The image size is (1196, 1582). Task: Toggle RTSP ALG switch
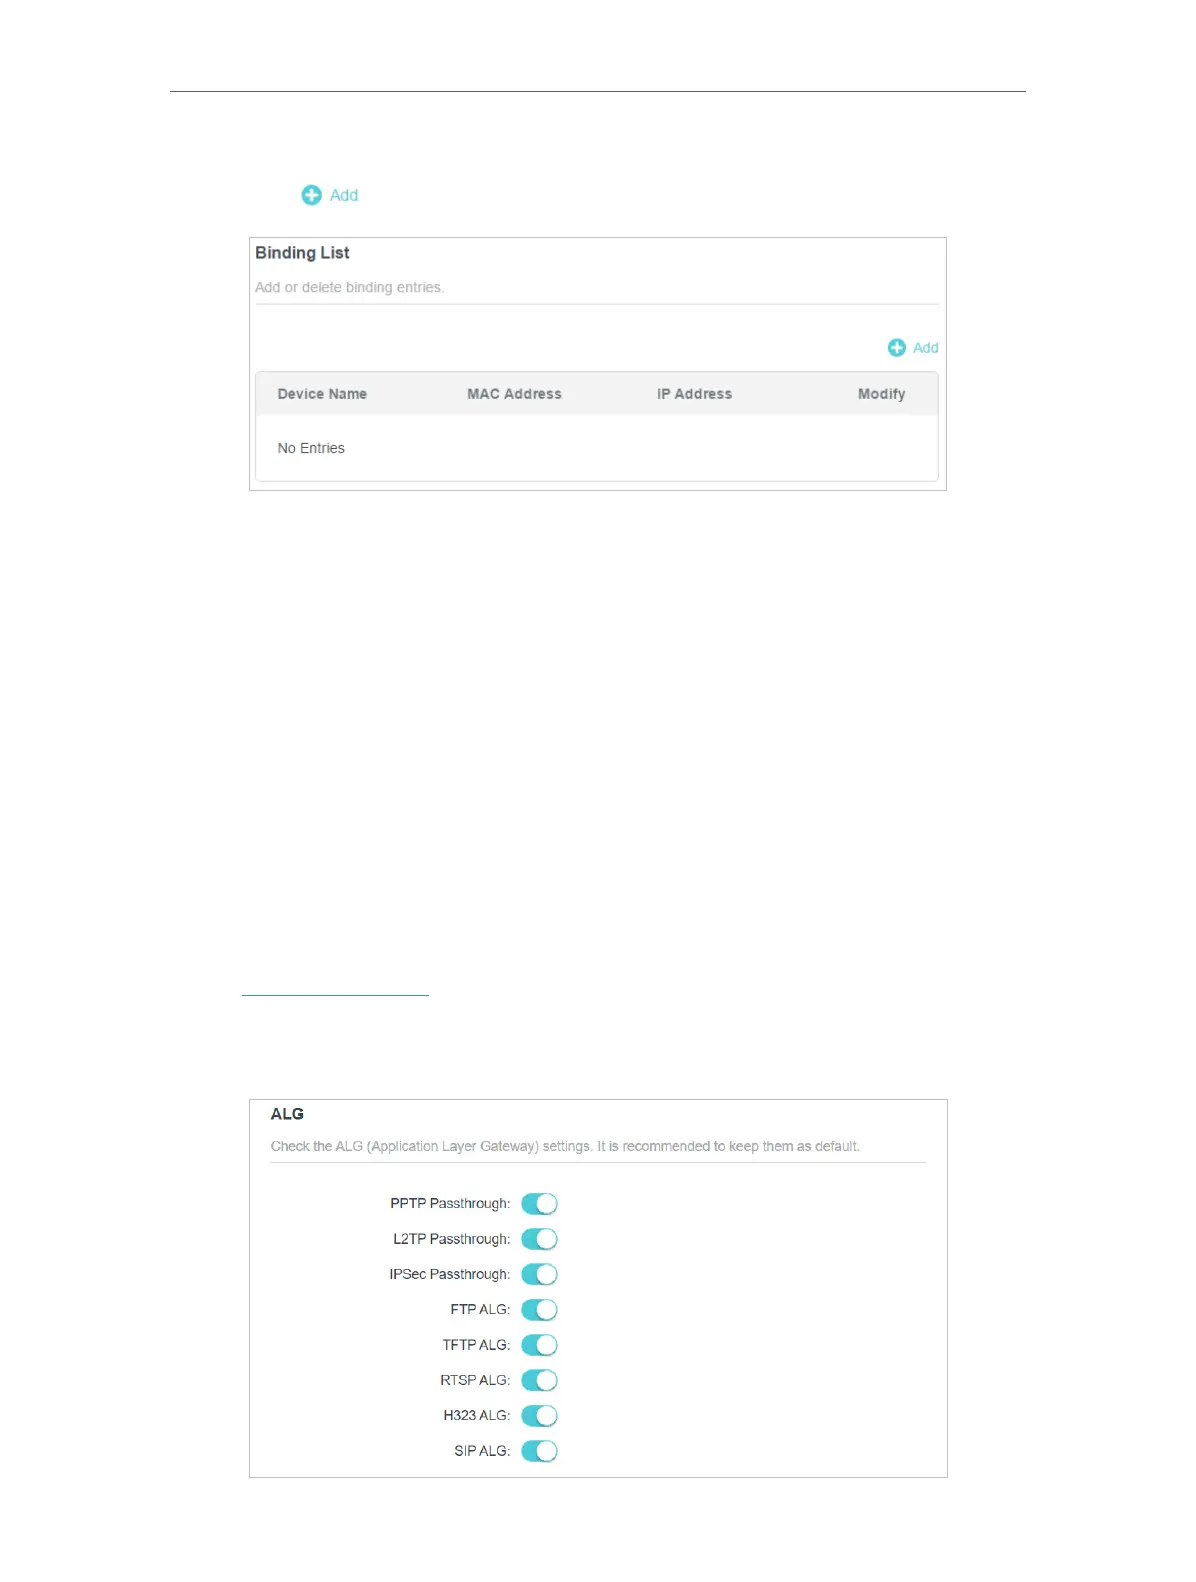click(x=539, y=1380)
